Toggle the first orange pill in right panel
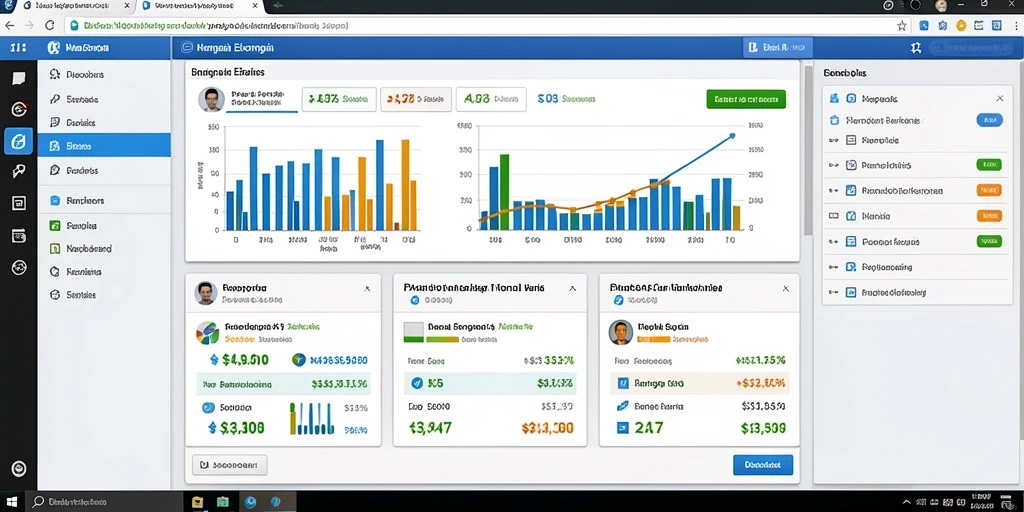 (989, 190)
